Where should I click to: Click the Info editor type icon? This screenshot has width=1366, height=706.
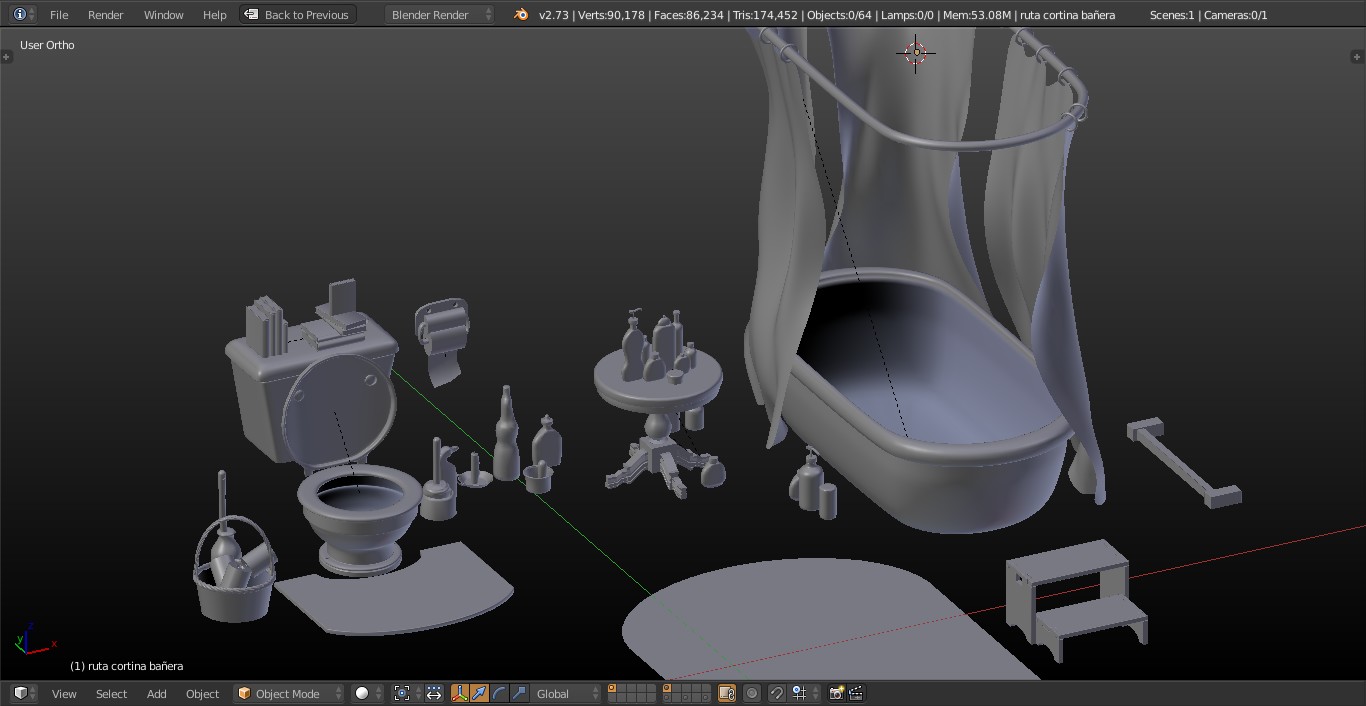point(22,14)
